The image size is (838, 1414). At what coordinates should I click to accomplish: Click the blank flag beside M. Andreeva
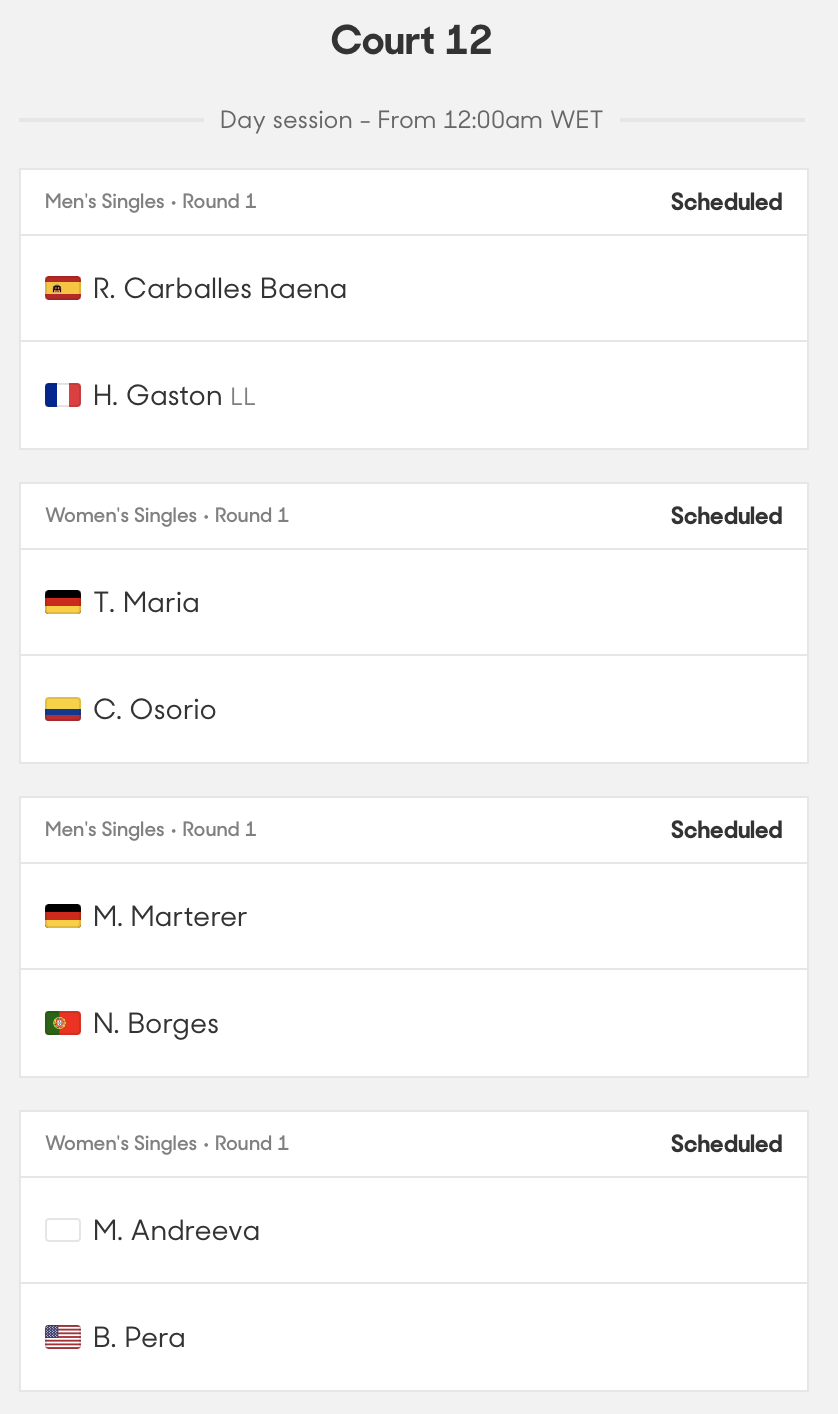click(x=63, y=1231)
